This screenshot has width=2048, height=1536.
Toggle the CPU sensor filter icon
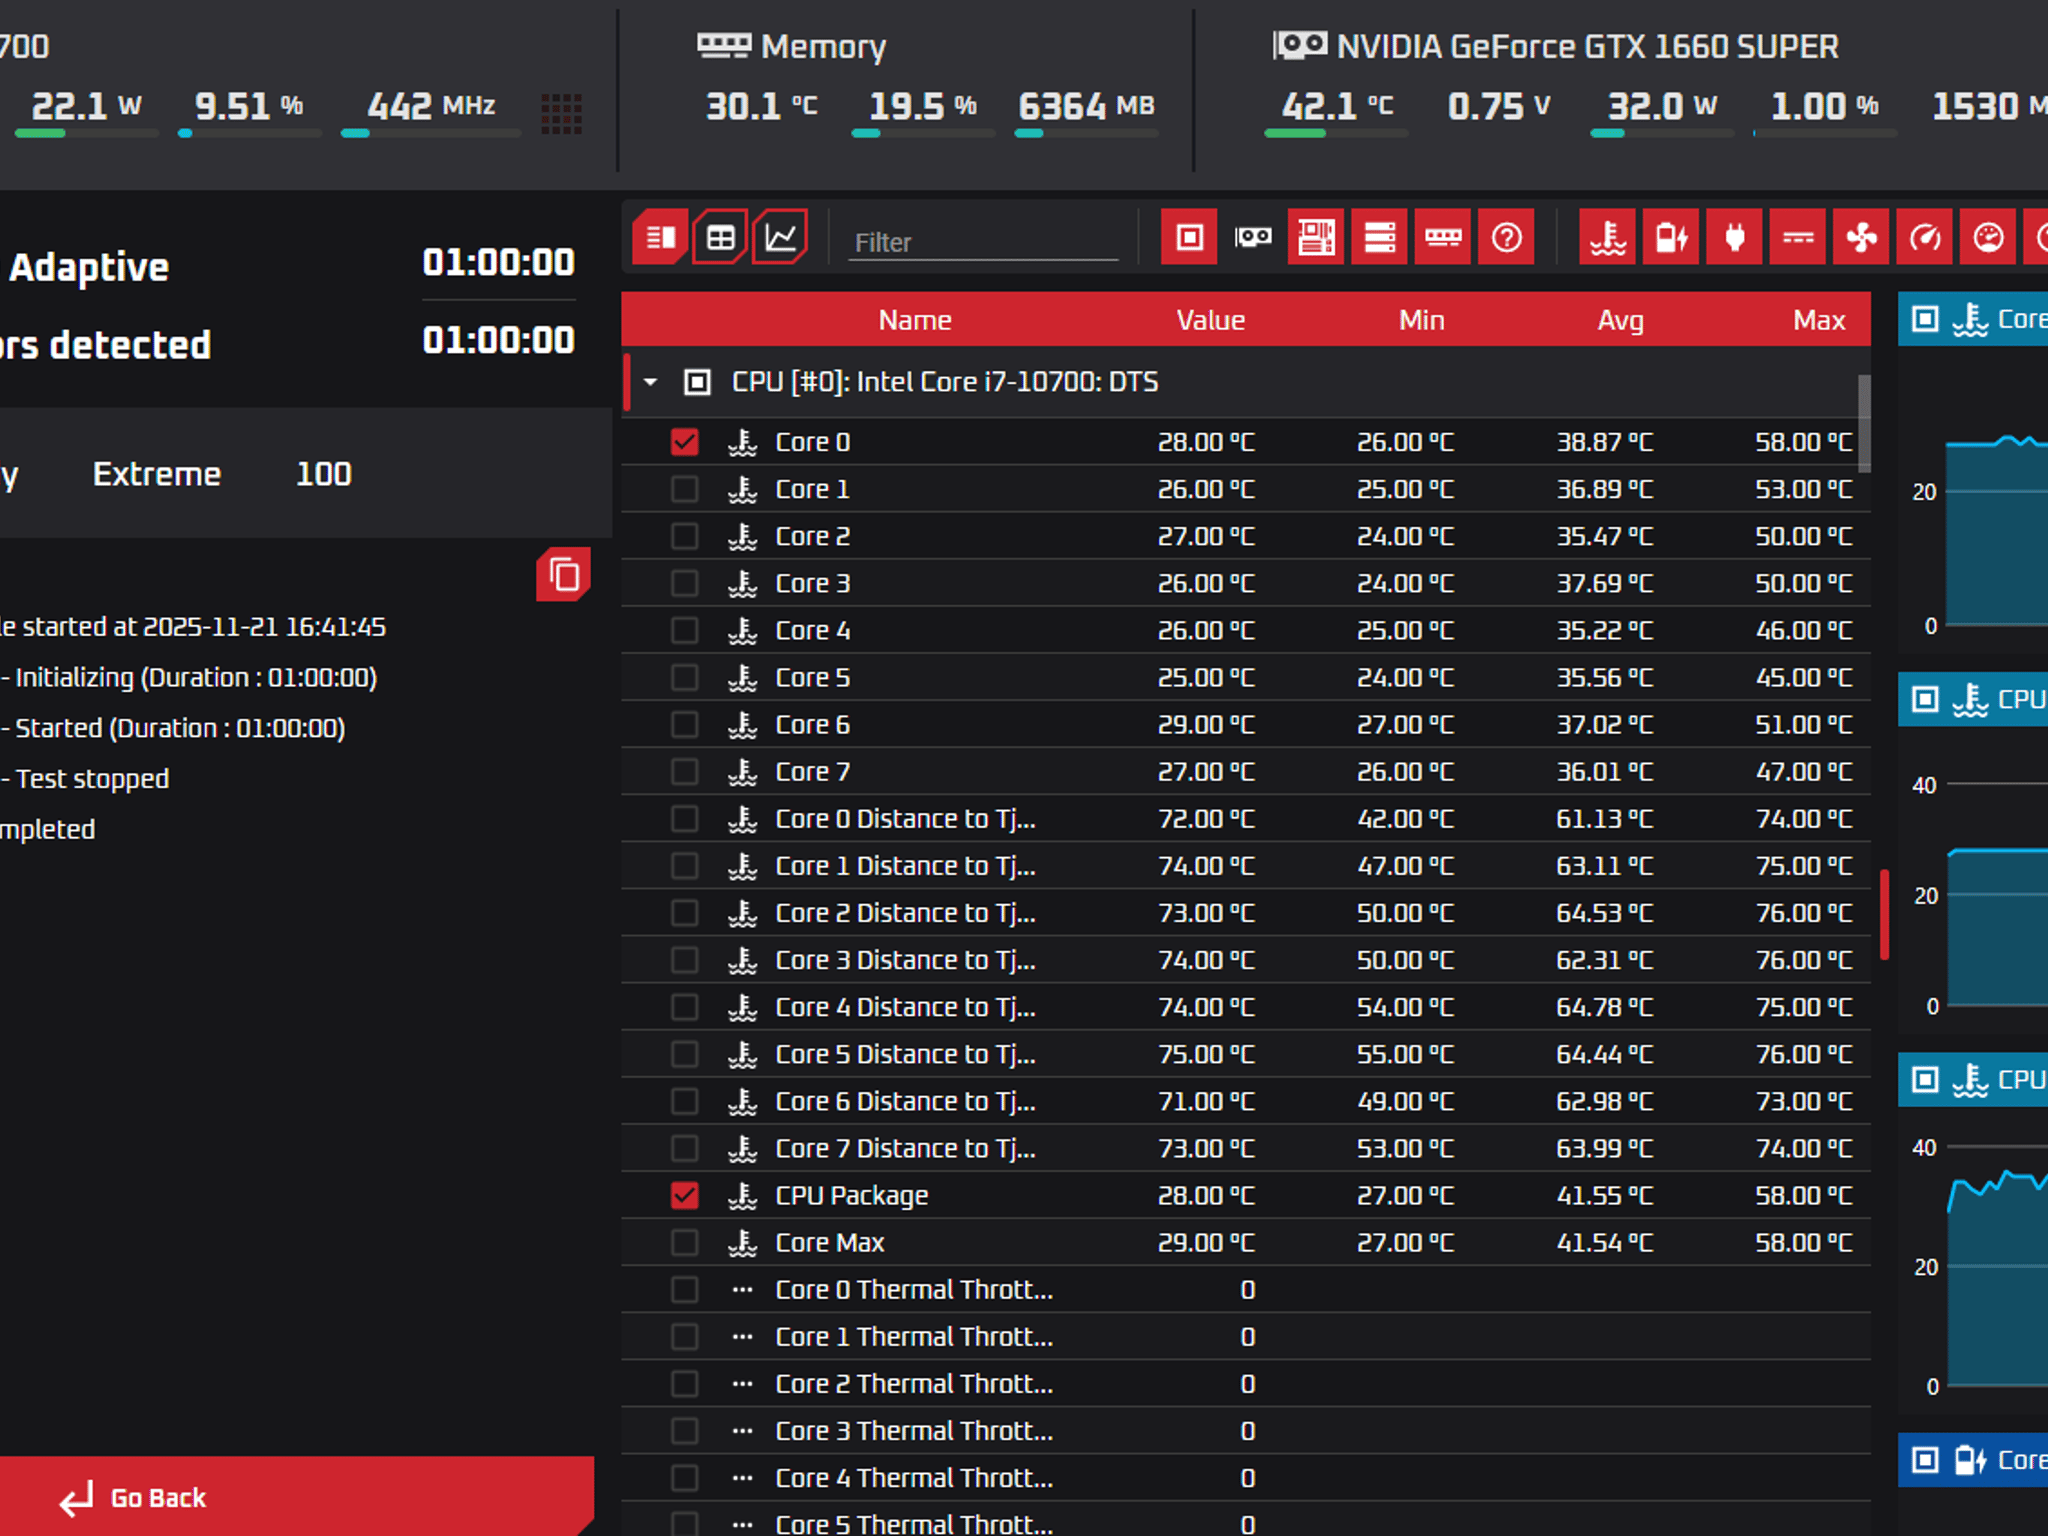pyautogui.click(x=1189, y=237)
